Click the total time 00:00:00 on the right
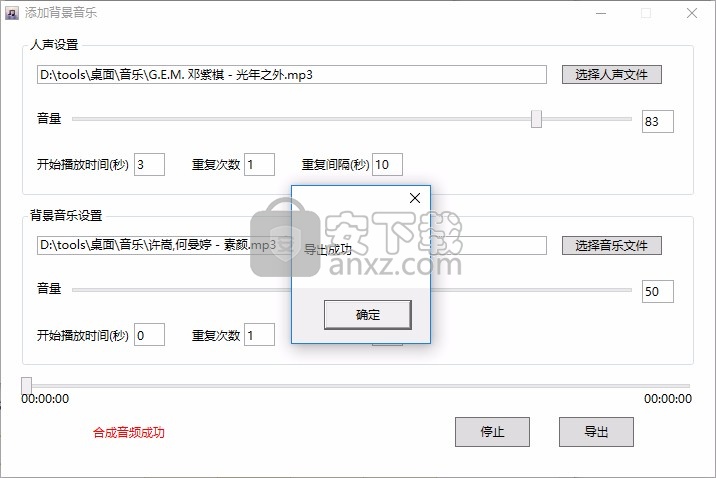Image resolution: width=716 pixels, height=478 pixels. click(668, 399)
